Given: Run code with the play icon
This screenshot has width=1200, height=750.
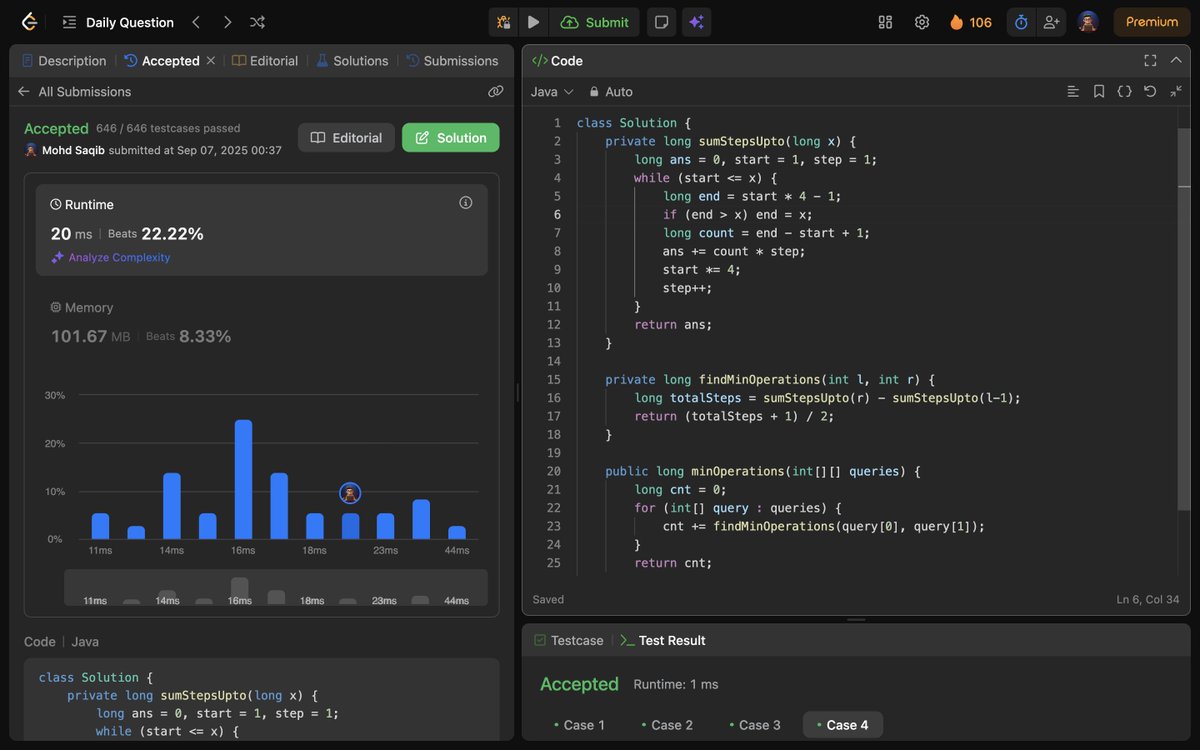Looking at the screenshot, I should pos(533,22).
